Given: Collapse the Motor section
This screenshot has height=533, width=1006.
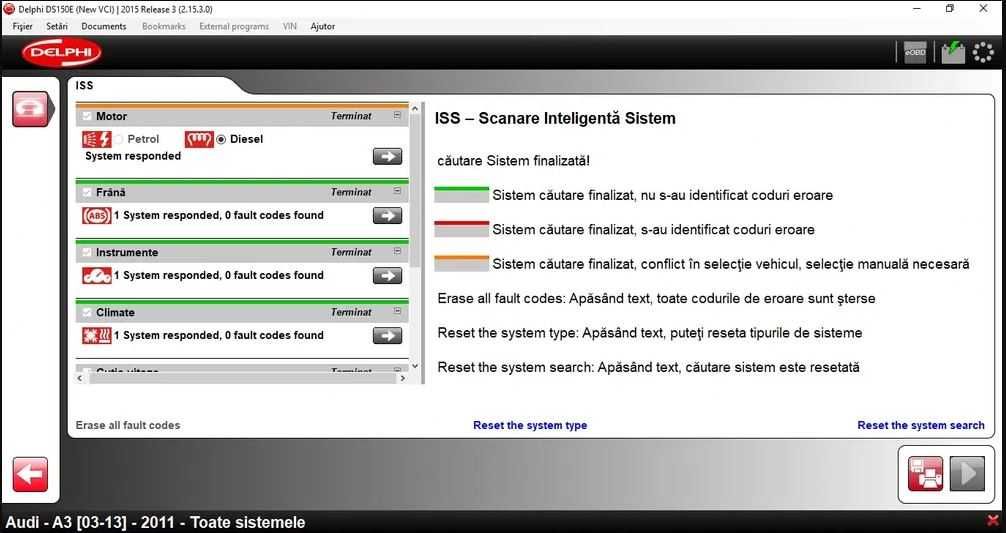Looking at the screenshot, I should tap(397, 115).
